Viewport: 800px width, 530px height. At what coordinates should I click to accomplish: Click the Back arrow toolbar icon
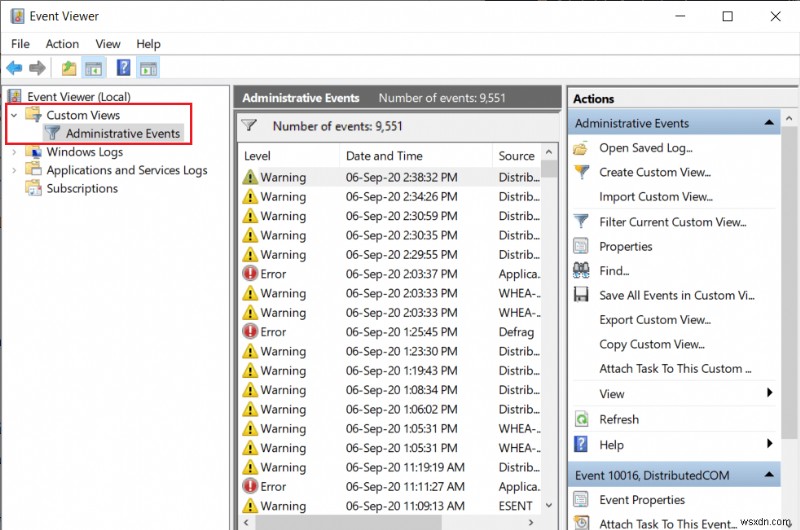14,68
